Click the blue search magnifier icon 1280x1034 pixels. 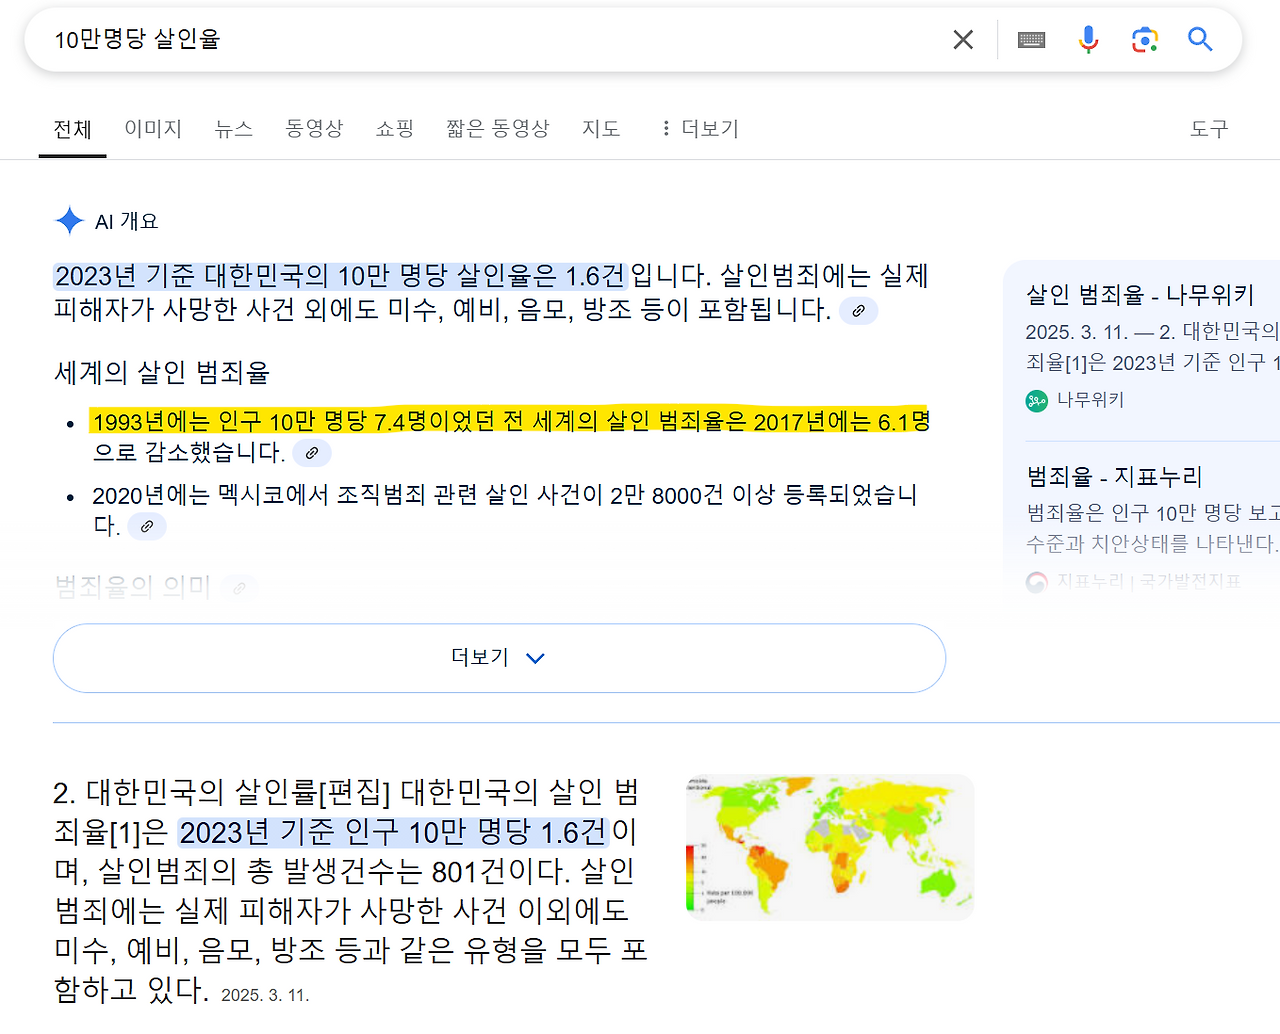(x=1200, y=39)
